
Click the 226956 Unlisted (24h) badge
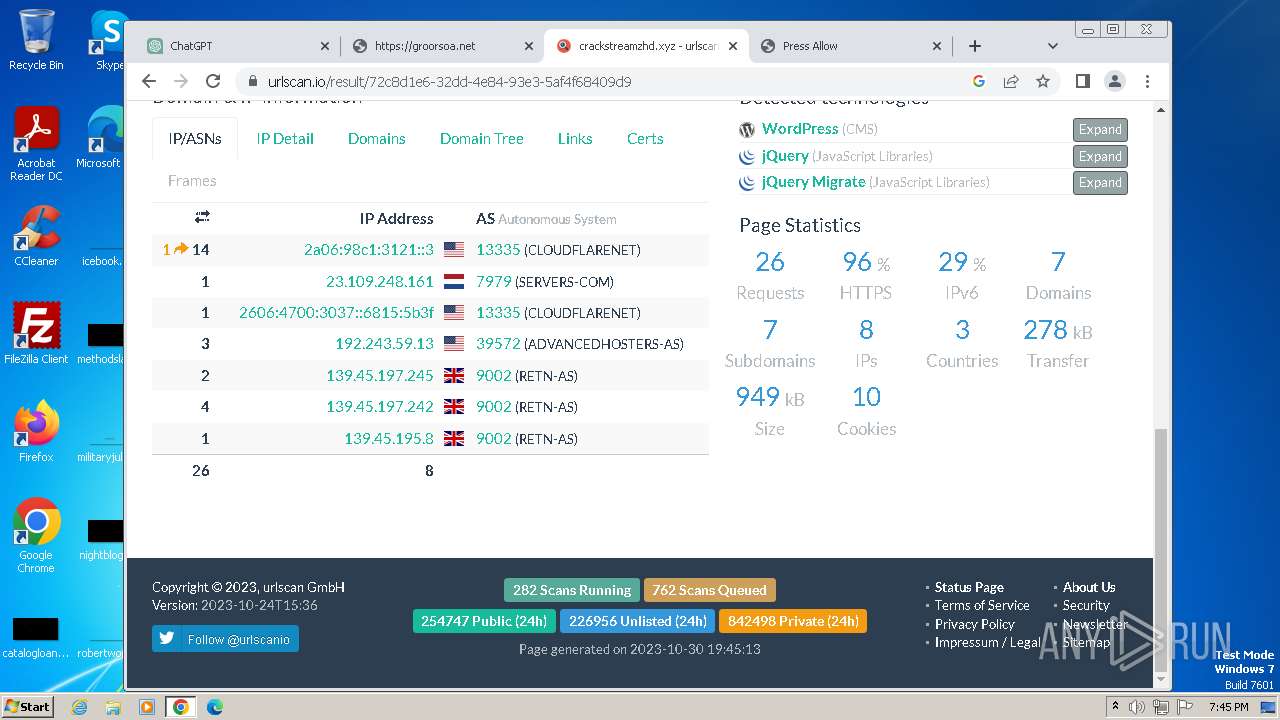click(x=638, y=621)
